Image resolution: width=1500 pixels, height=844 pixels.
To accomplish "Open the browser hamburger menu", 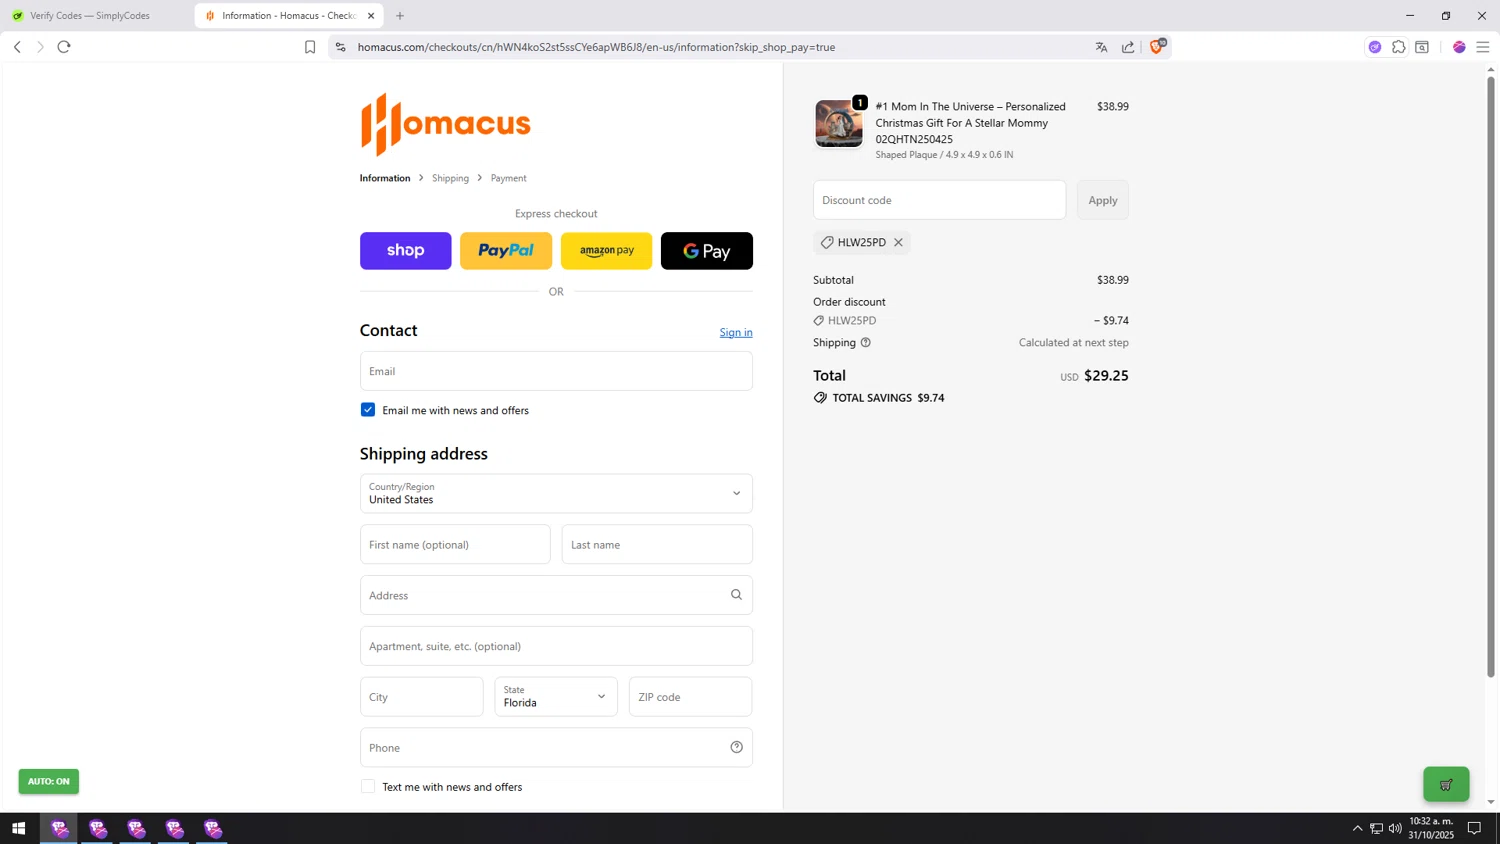I will point(1482,47).
